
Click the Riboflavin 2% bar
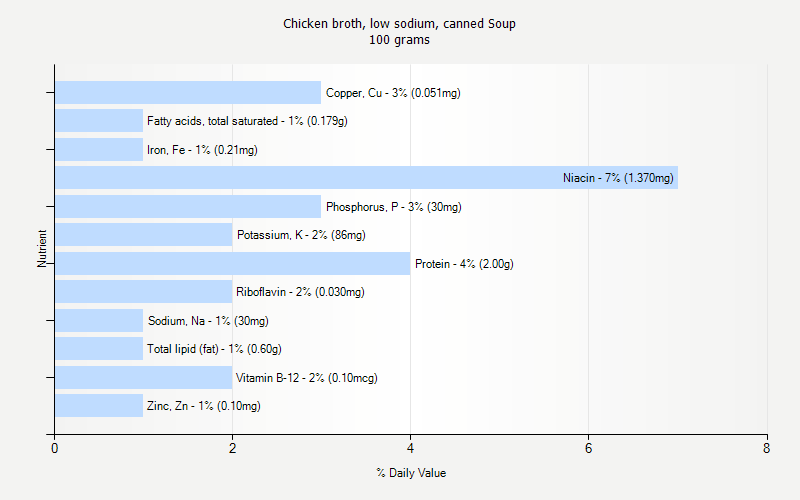click(143, 292)
